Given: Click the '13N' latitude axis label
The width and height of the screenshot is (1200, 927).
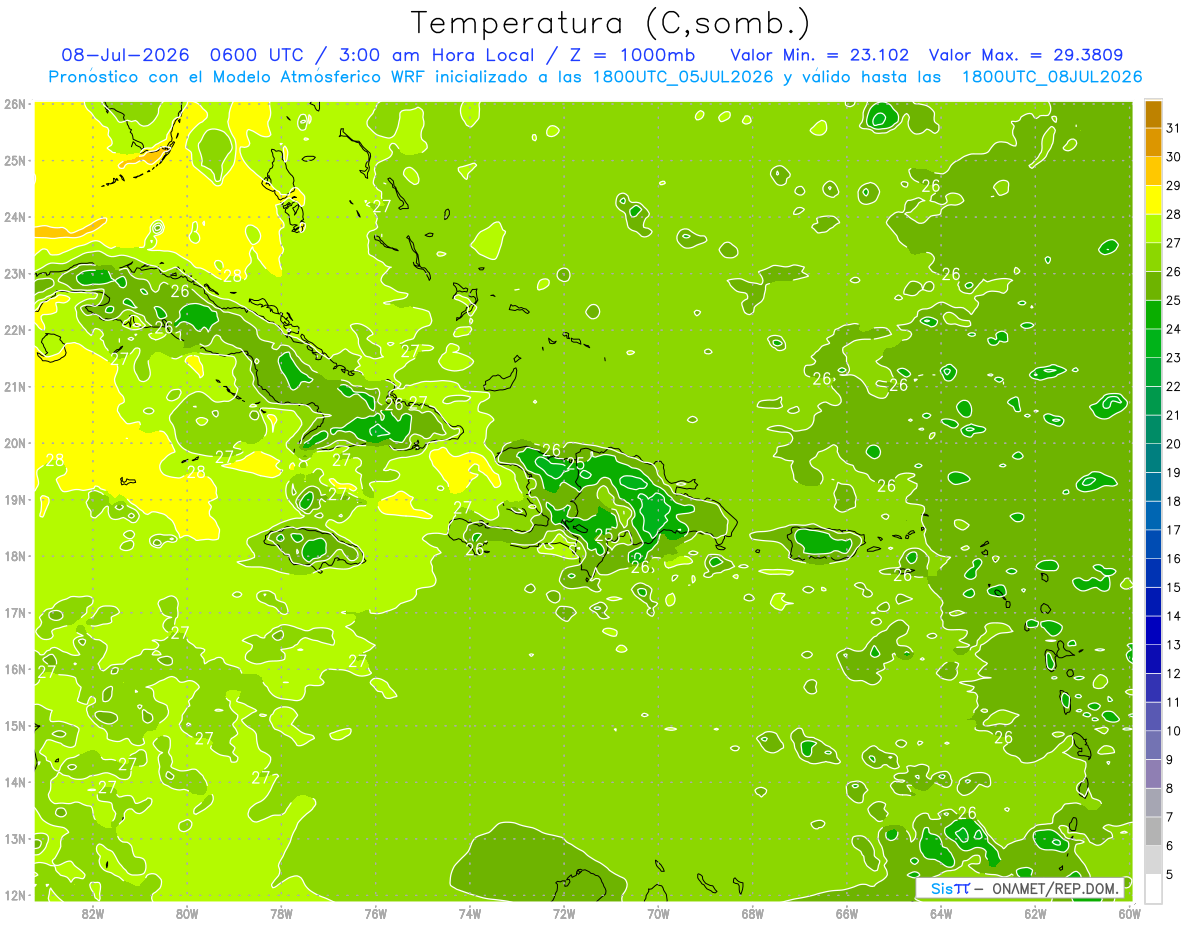Looking at the screenshot, I should pyautogui.click(x=14, y=839).
